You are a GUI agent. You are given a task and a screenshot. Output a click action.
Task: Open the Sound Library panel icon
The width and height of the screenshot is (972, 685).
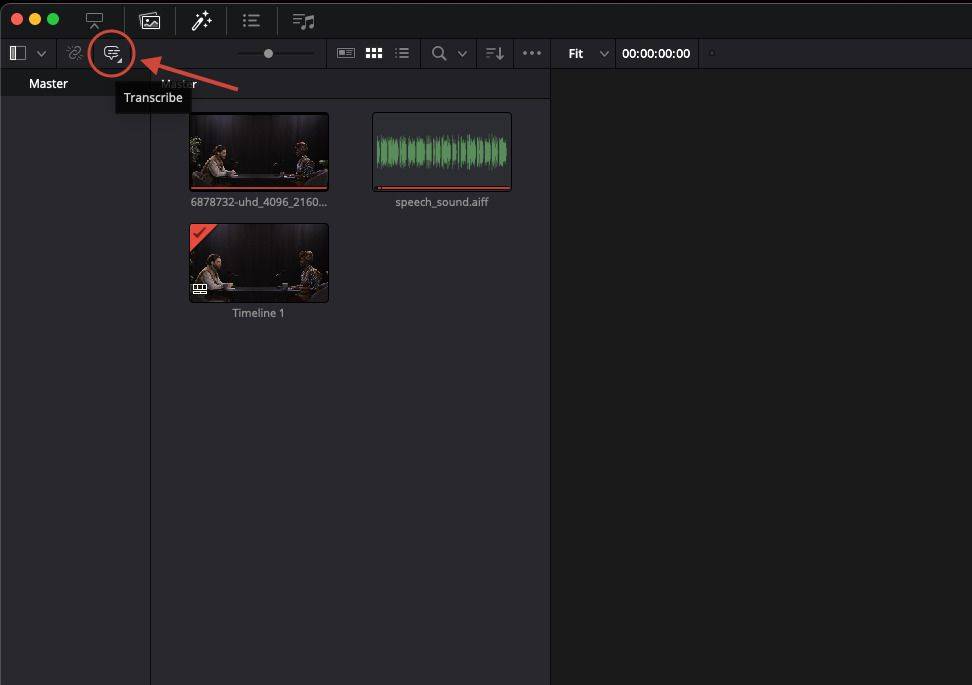point(303,20)
